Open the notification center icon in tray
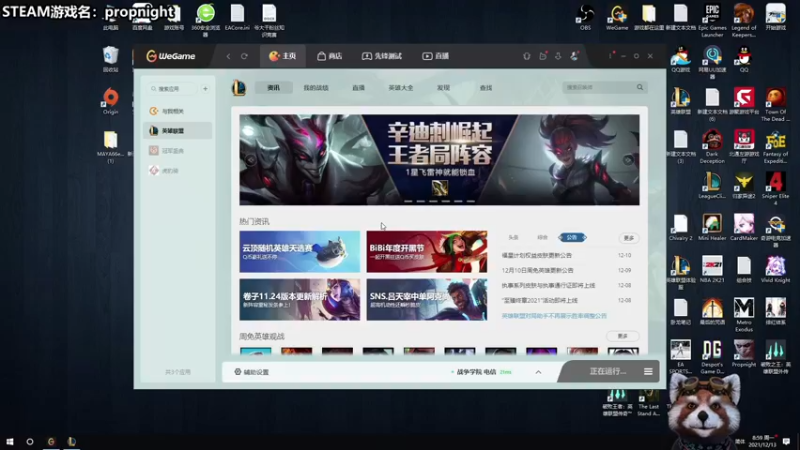800x450 pixels. (x=787, y=441)
